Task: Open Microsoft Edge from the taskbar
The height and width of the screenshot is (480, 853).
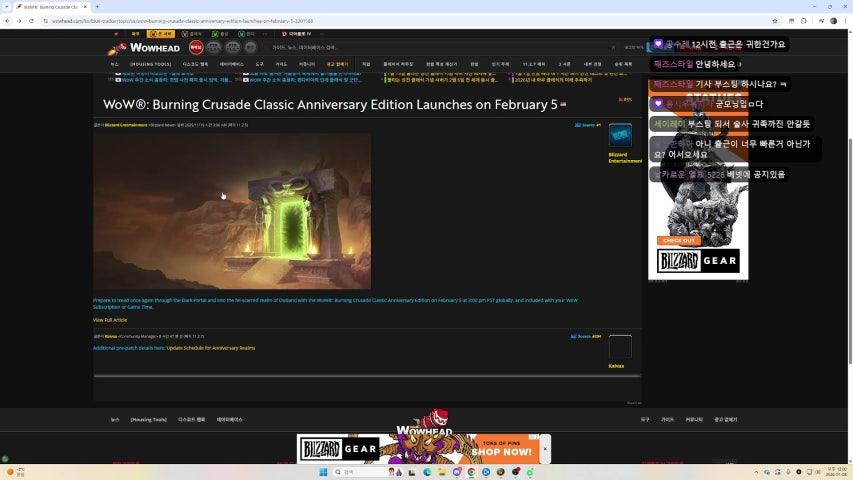Action: point(427,472)
